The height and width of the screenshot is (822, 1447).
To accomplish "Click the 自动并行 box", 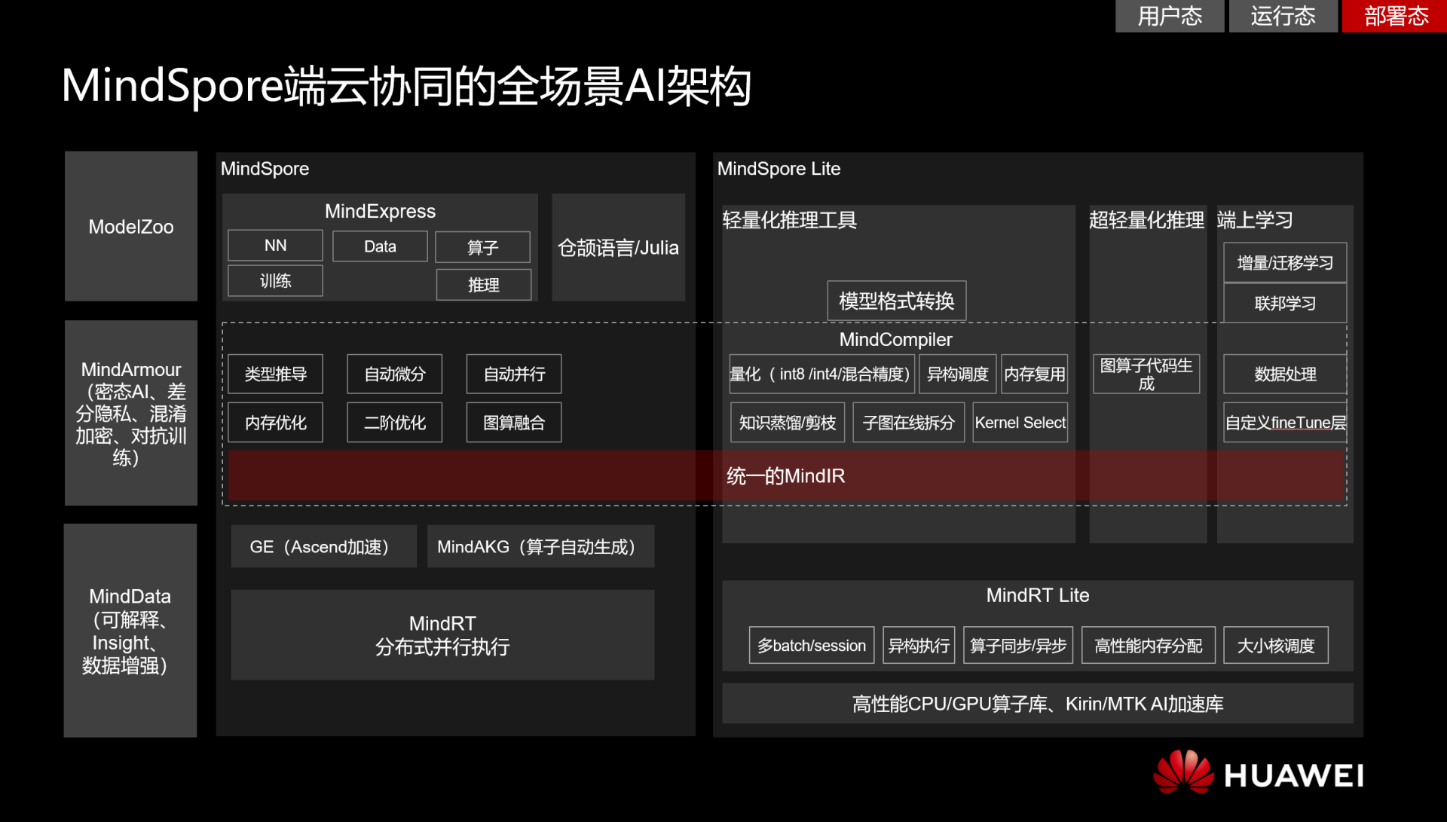I will tap(514, 374).
